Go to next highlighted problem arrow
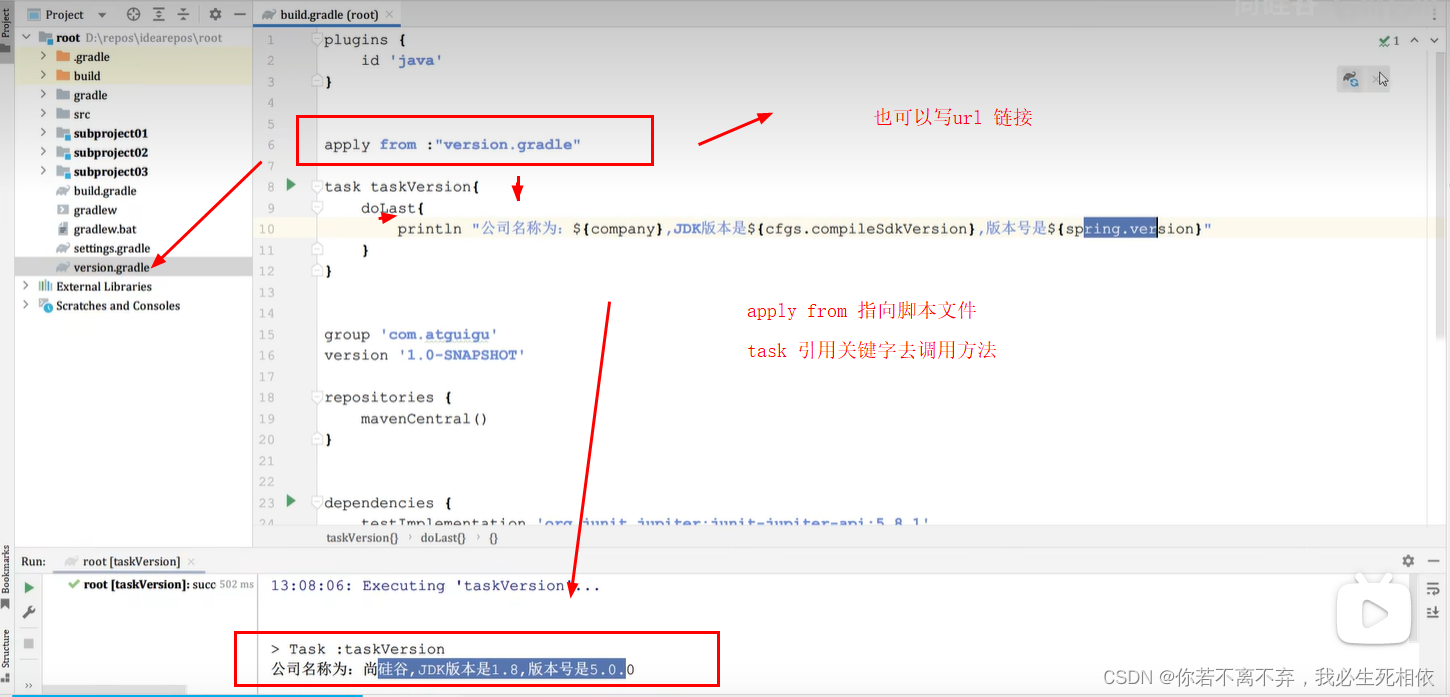Screen dimensions: 1450x697 (x=1434, y=41)
